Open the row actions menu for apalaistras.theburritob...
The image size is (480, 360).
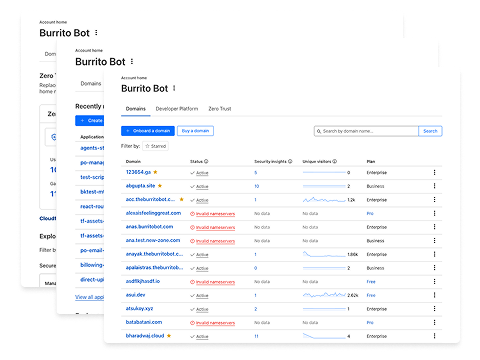point(434,268)
